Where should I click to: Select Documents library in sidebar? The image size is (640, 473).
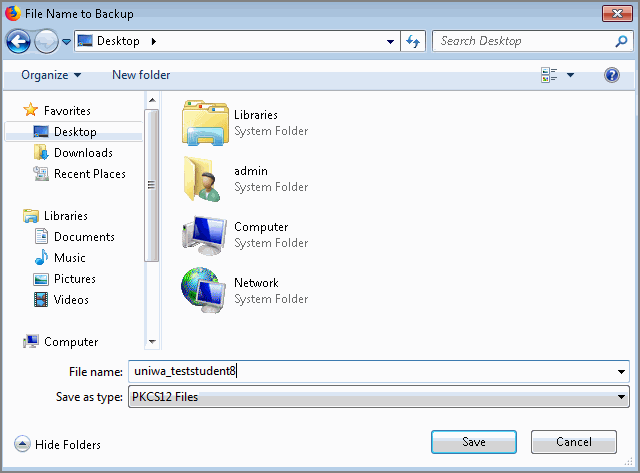click(84, 237)
